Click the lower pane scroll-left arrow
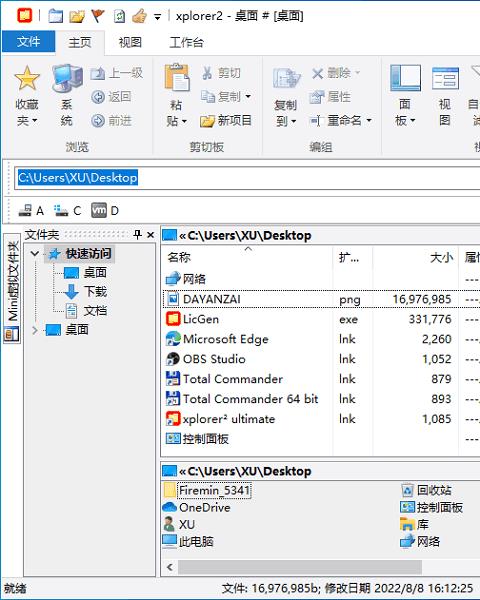The height and width of the screenshot is (600, 480). 170,567
